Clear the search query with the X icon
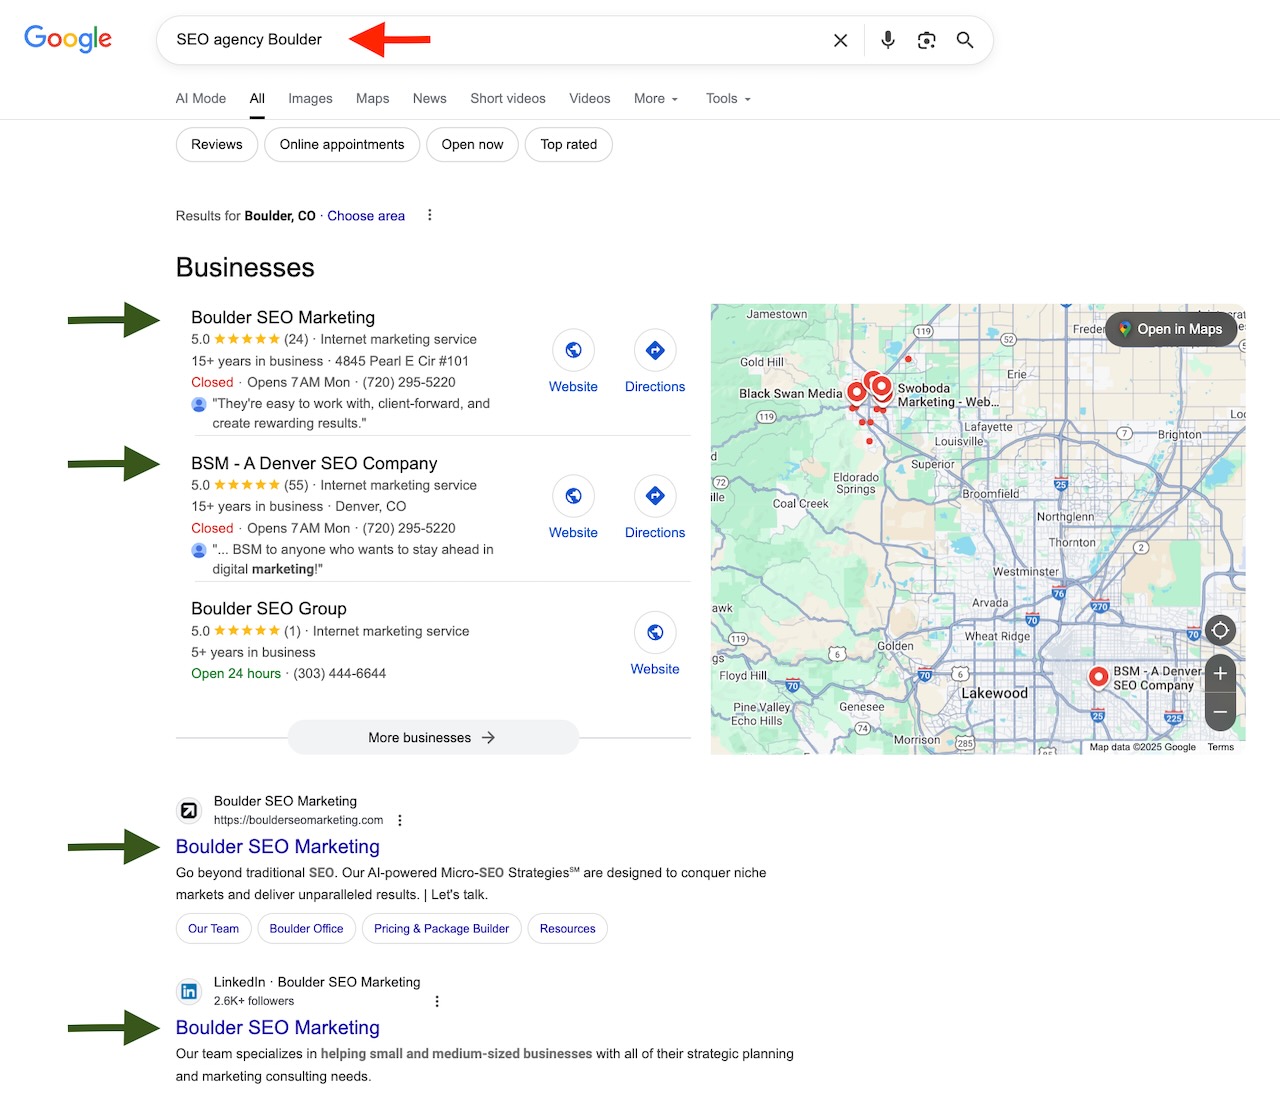 click(x=840, y=40)
